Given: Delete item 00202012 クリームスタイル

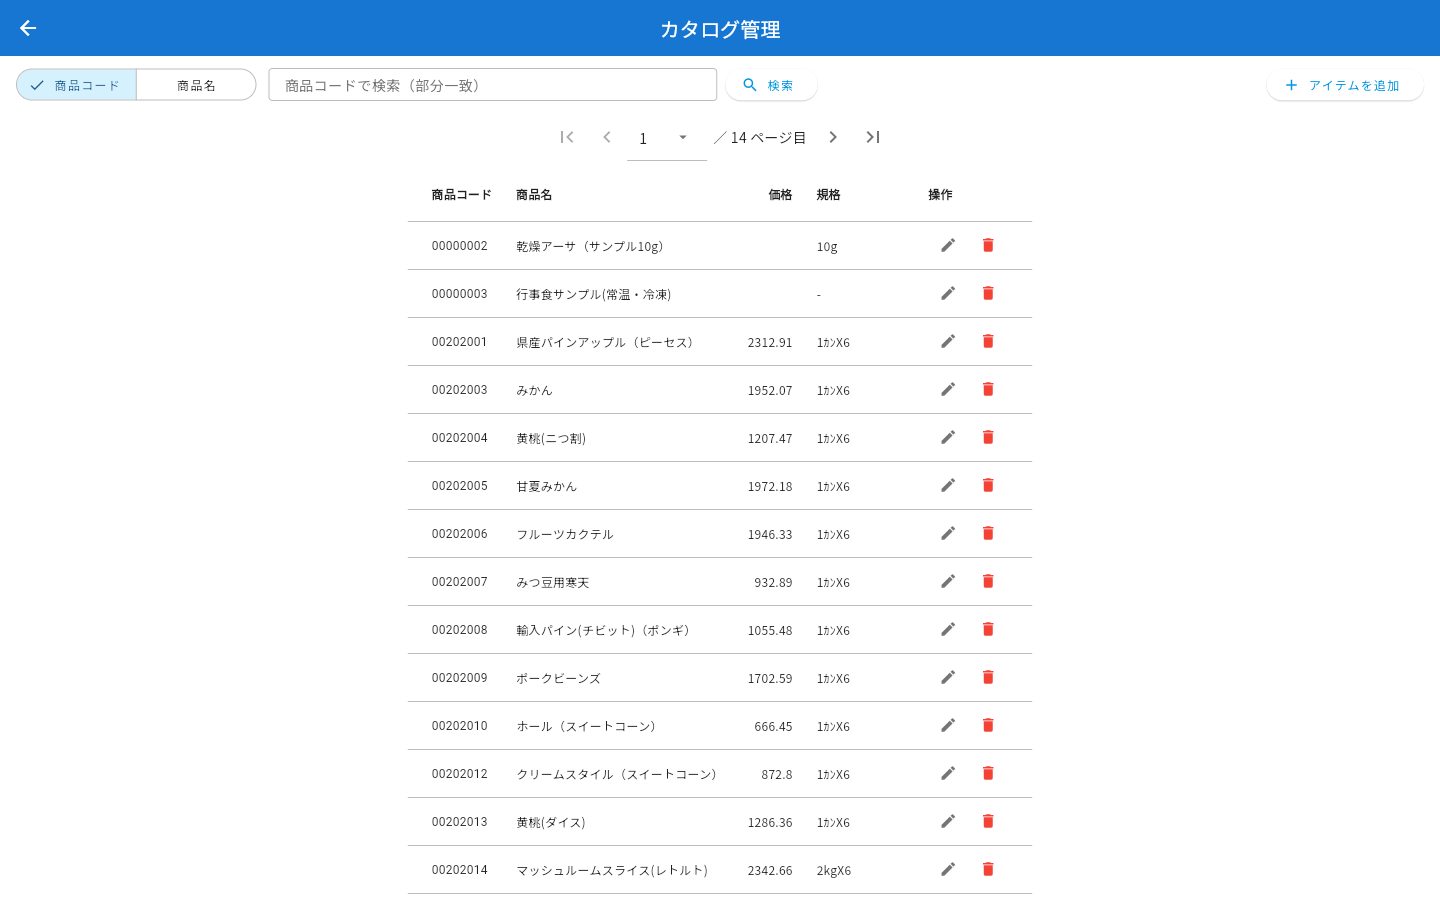Looking at the screenshot, I should click(988, 773).
